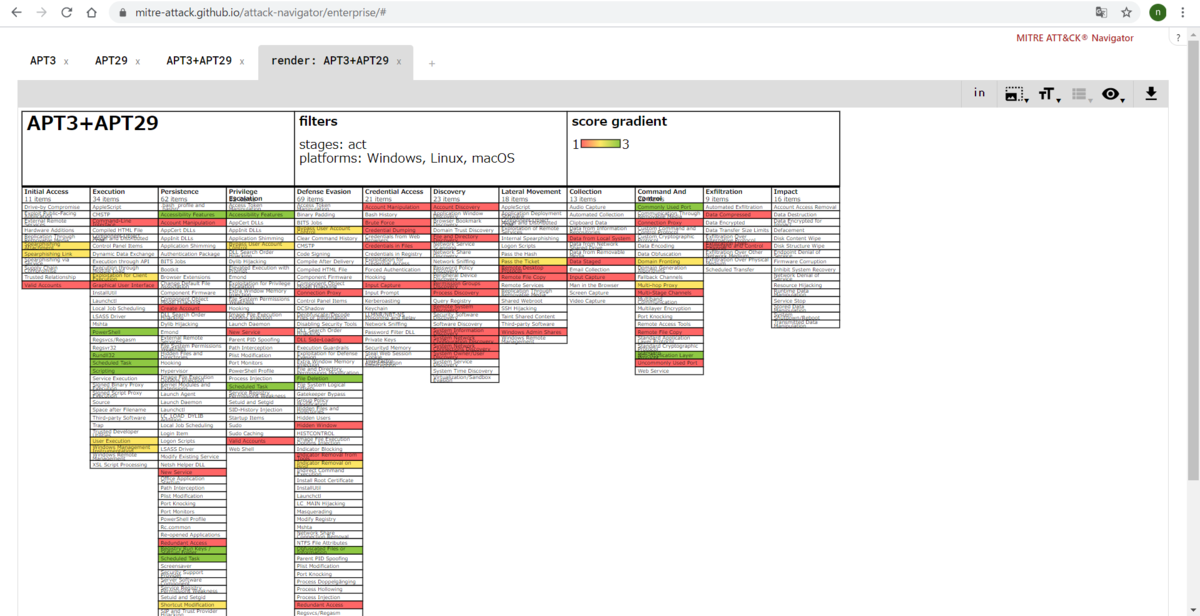Select the Kerberoasting technique cell

(x=397, y=300)
